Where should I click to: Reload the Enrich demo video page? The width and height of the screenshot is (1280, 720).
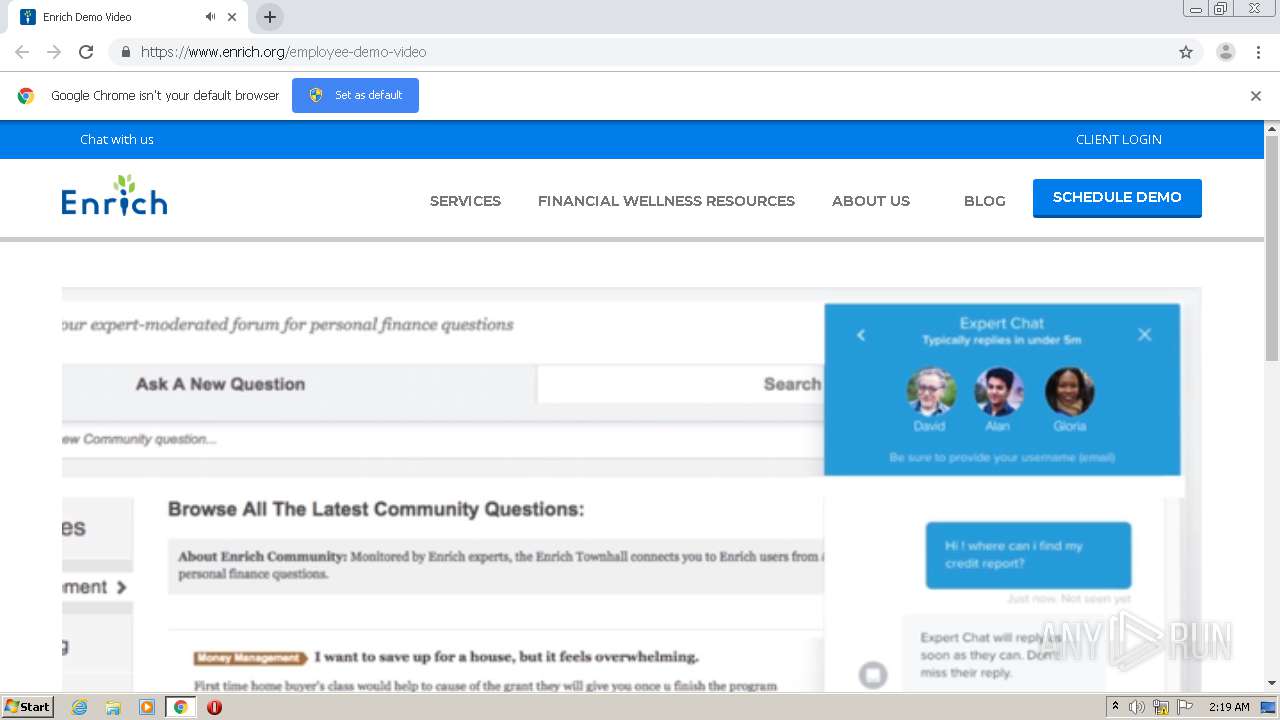click(86, 52)
